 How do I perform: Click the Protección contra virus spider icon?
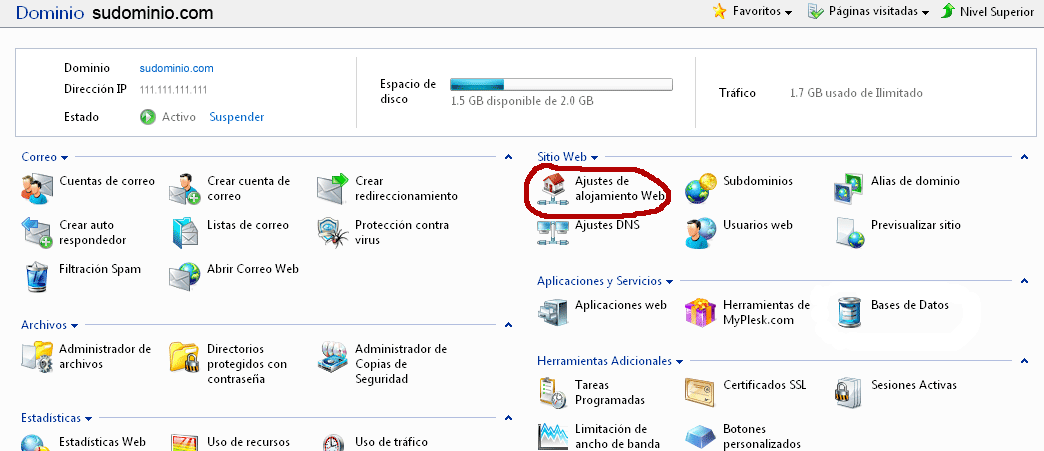pyautogui.click(x=333, y=233)
